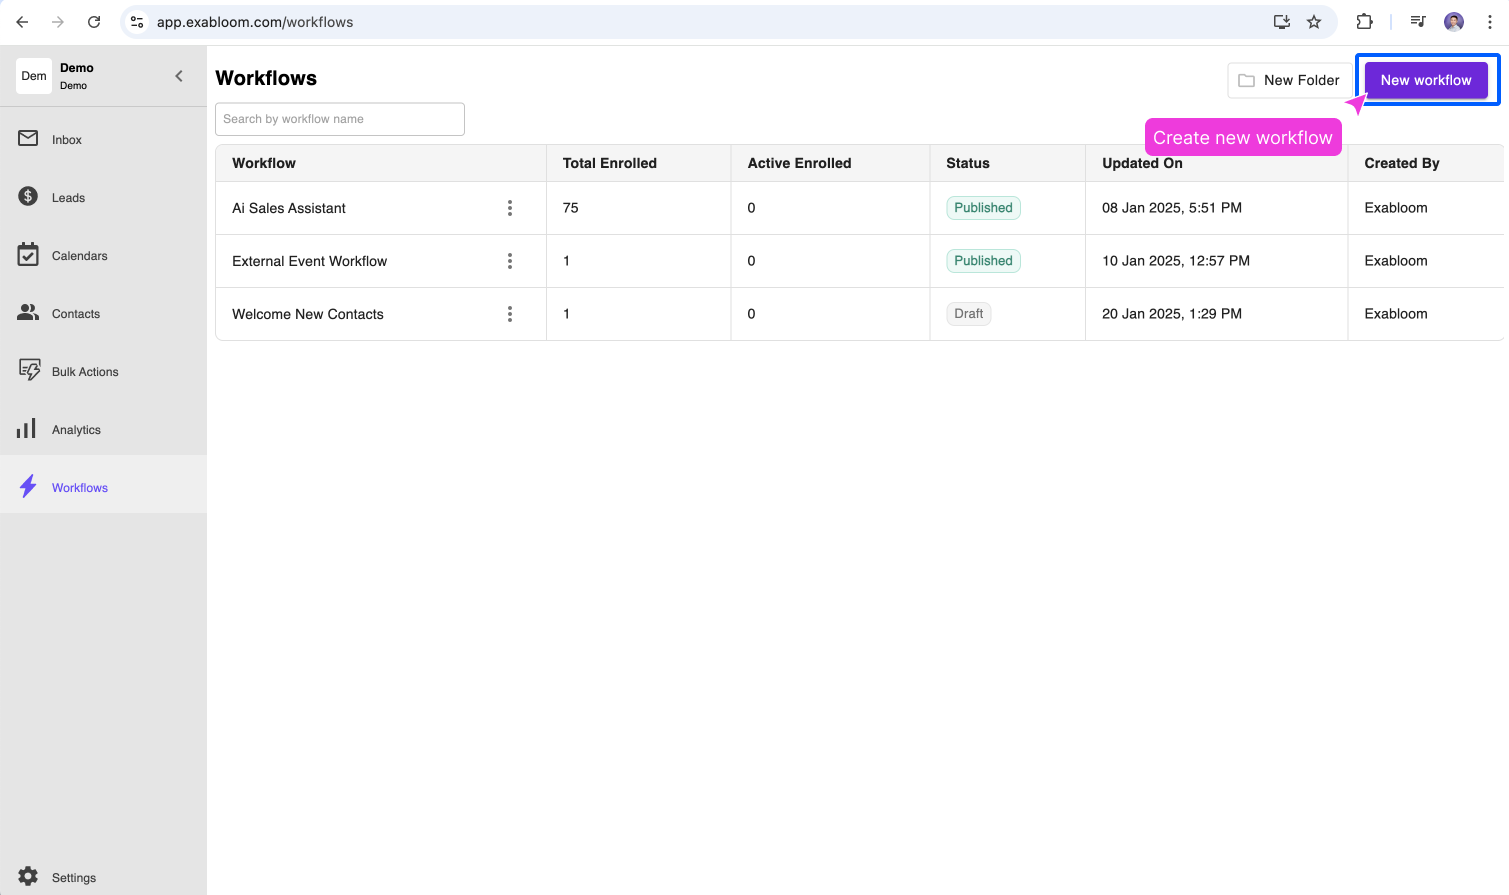
Task: Open the Welcome New Contacts workflow
Action: pos(308,314)
